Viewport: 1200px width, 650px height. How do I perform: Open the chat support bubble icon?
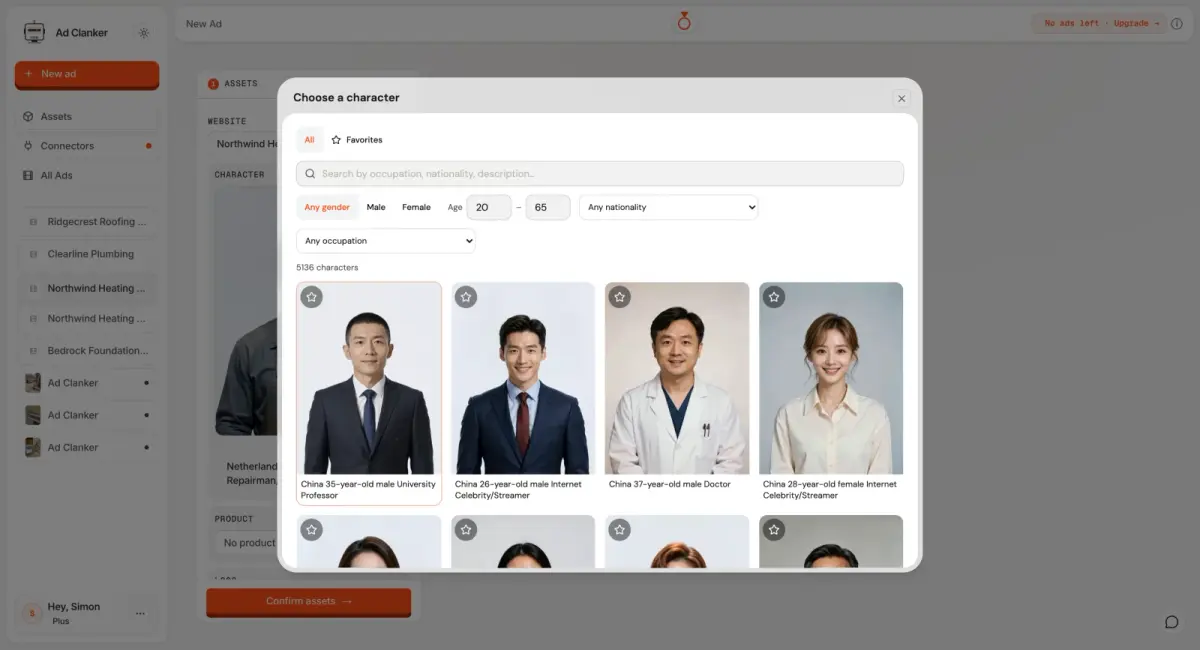(1172, 622)
